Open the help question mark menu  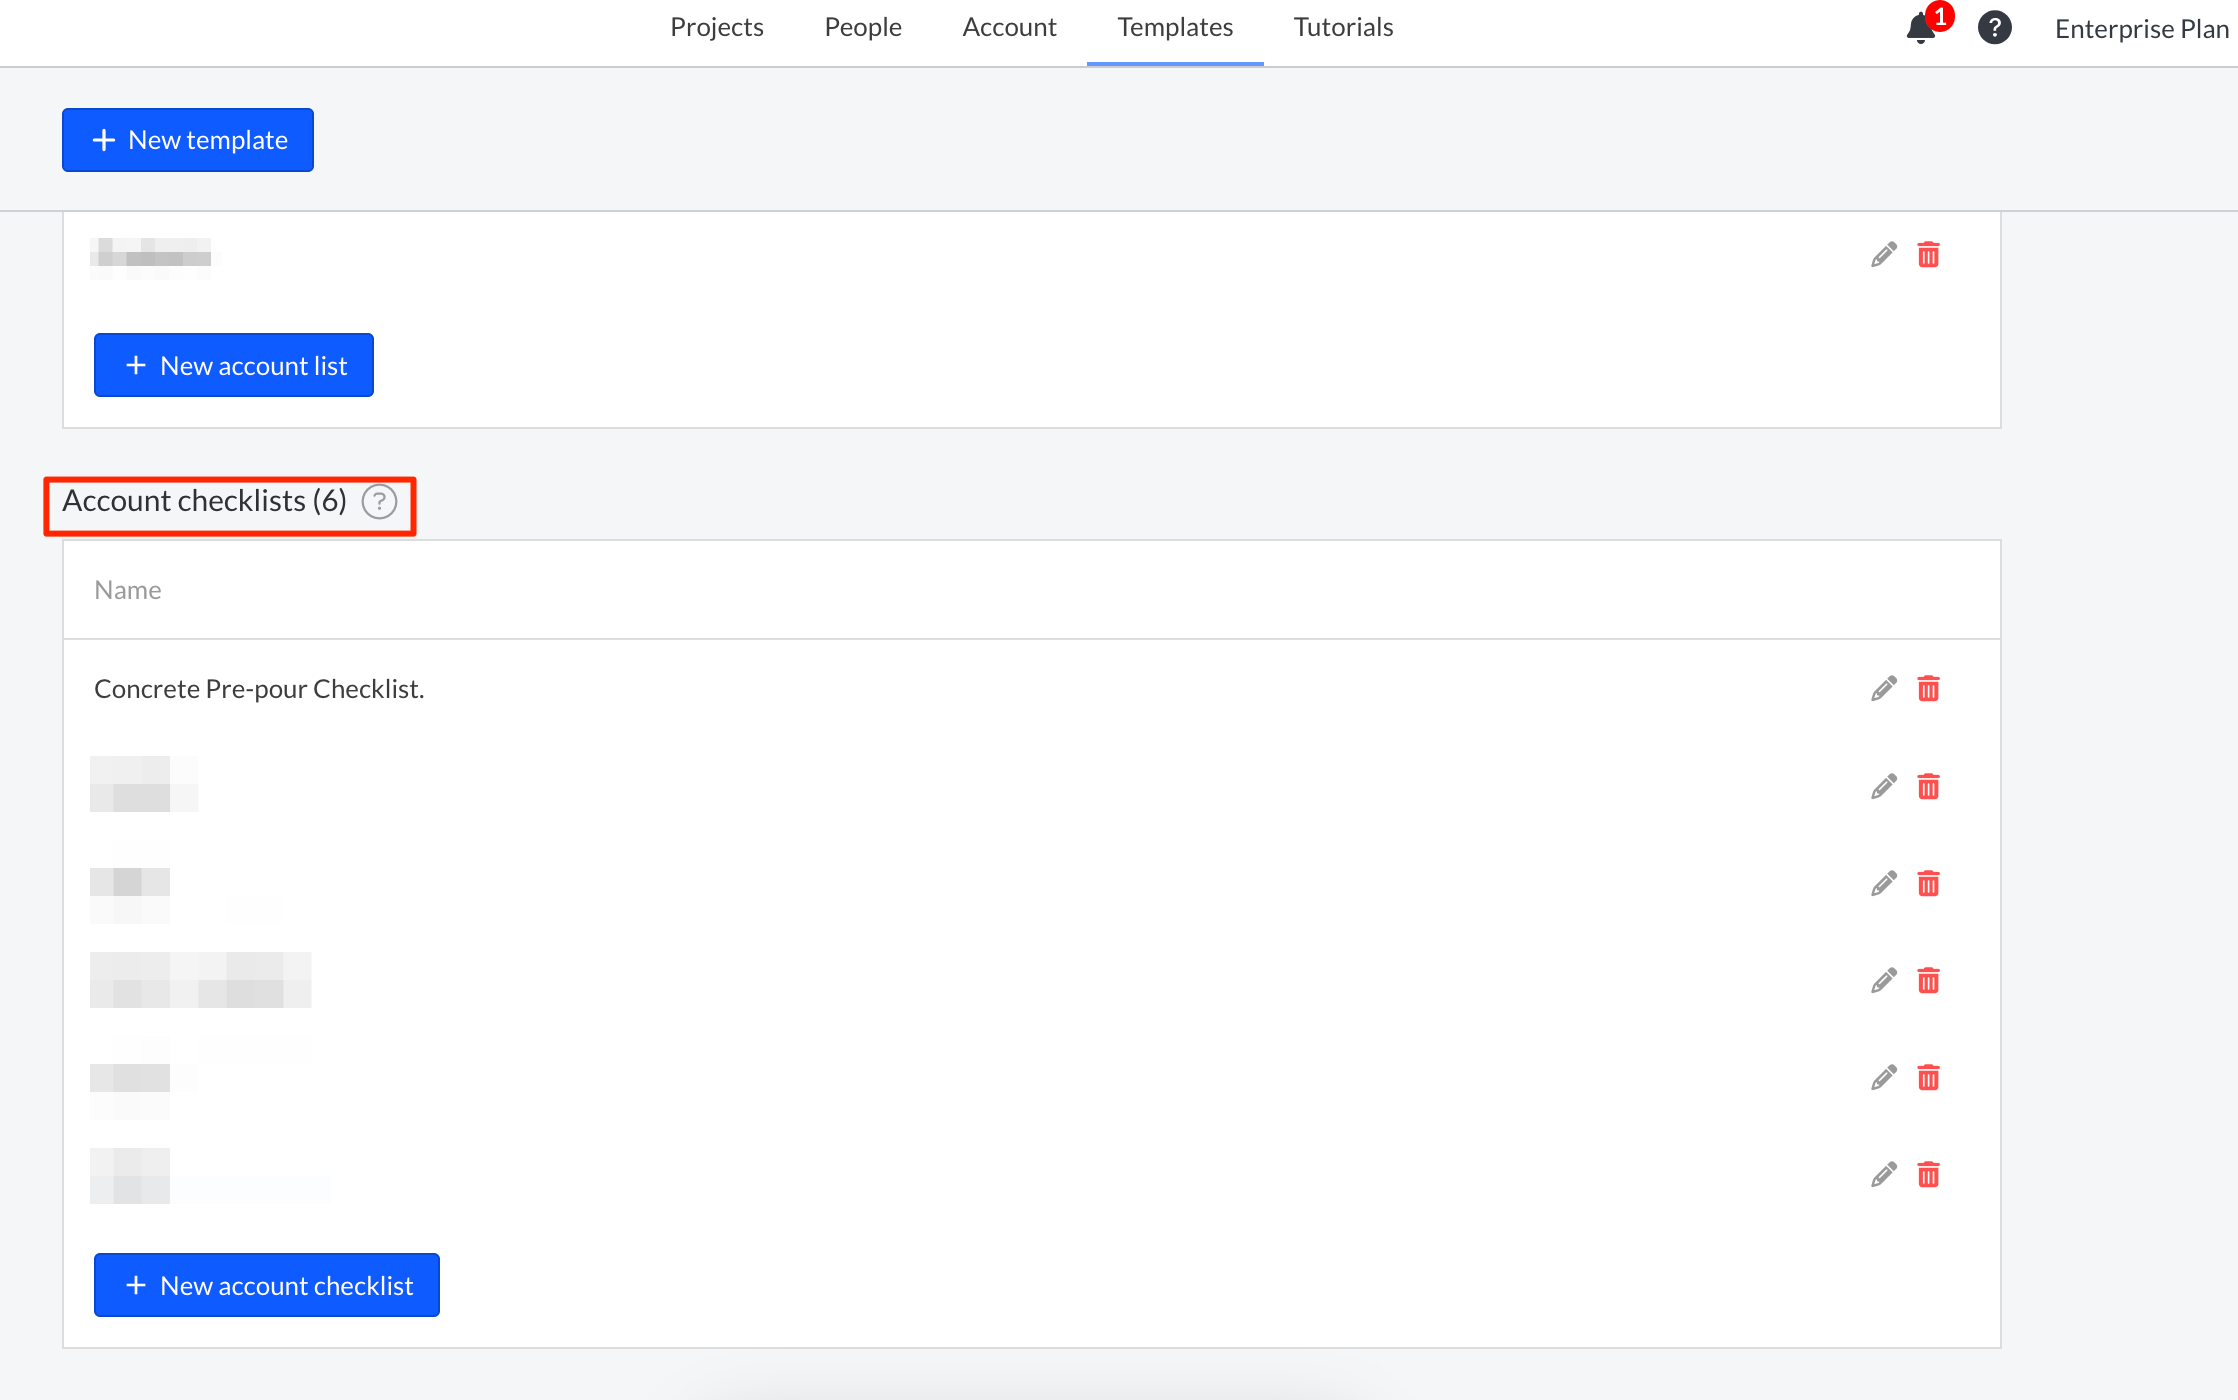1996,27
